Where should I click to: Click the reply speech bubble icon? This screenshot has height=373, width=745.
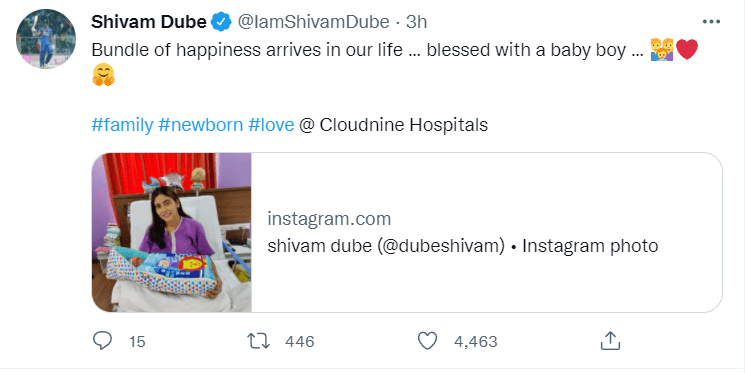click(x=102, y=341)
